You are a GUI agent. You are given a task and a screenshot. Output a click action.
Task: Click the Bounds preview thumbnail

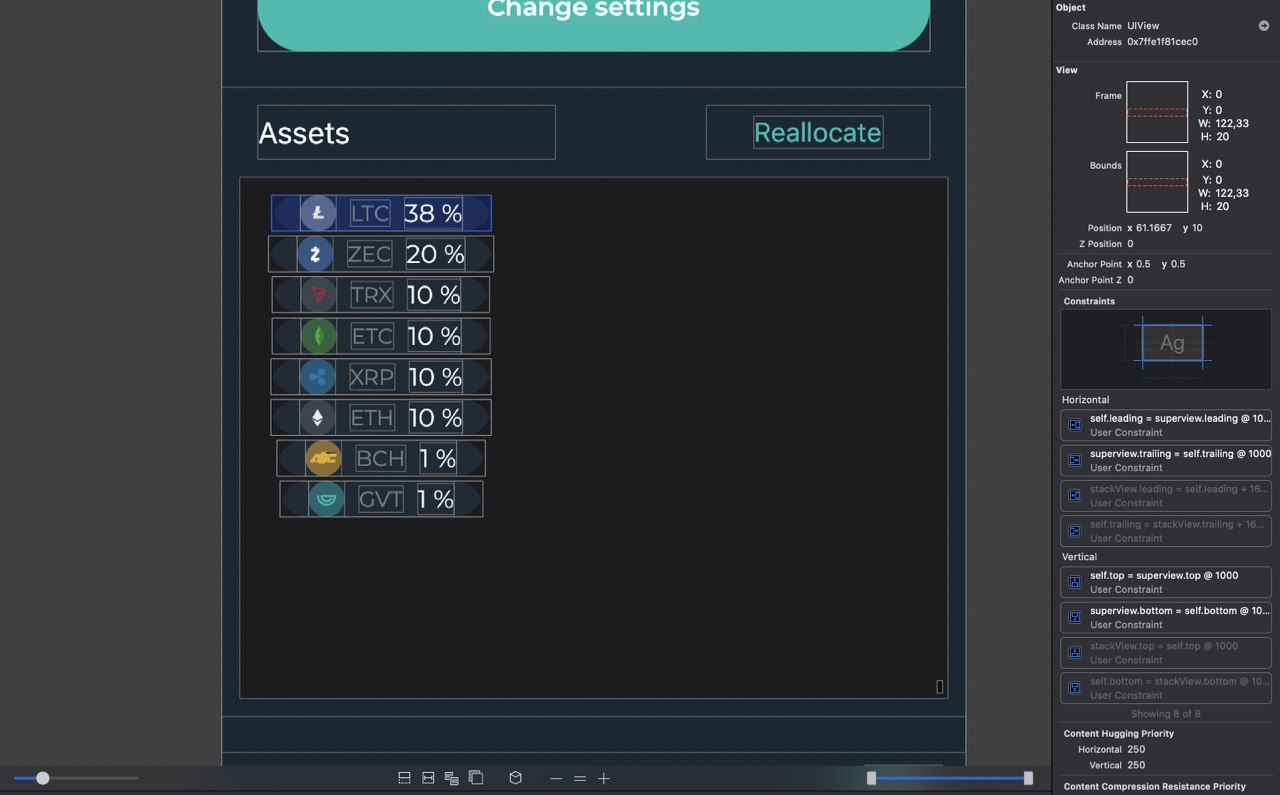coord(1157,181)
